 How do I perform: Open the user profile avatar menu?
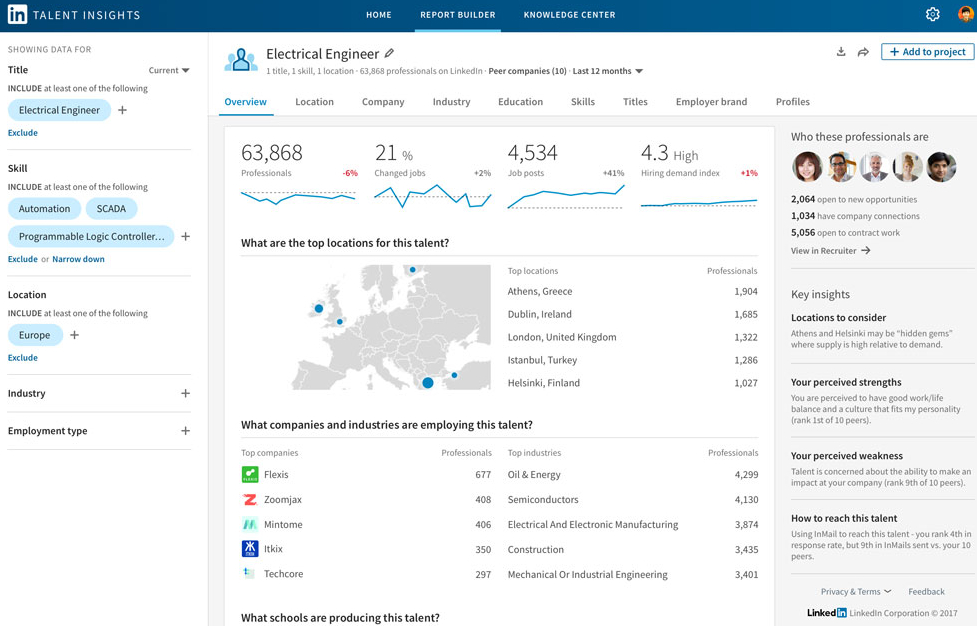click(965, 14)
